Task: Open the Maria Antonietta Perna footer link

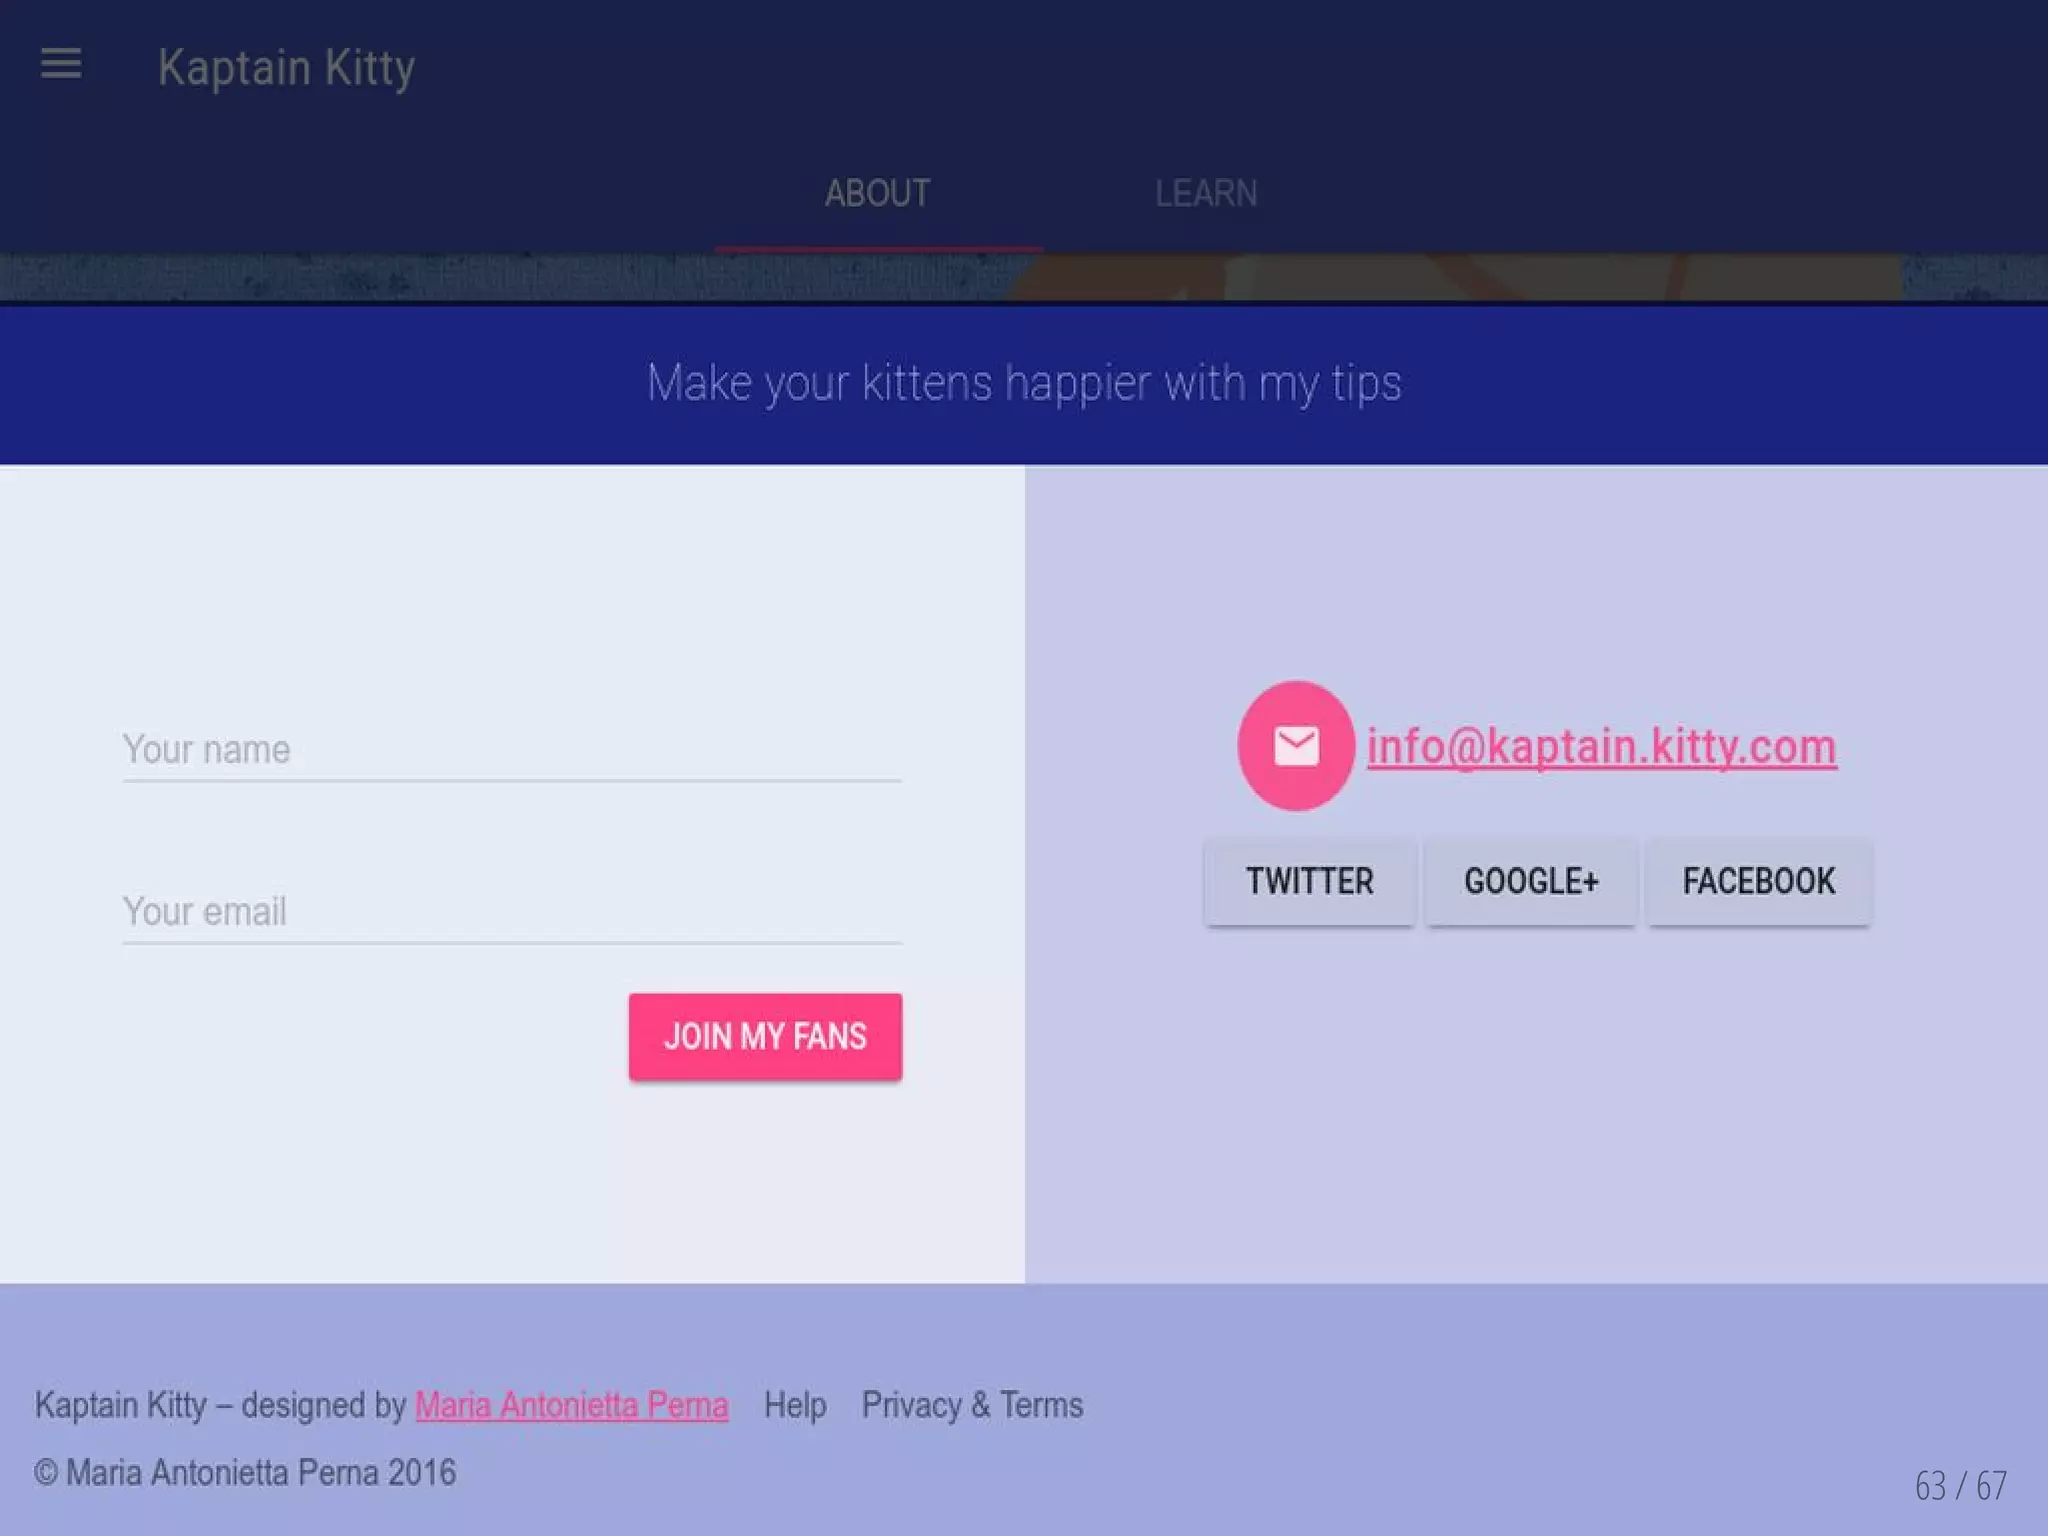Action: tap(571, 1405)
